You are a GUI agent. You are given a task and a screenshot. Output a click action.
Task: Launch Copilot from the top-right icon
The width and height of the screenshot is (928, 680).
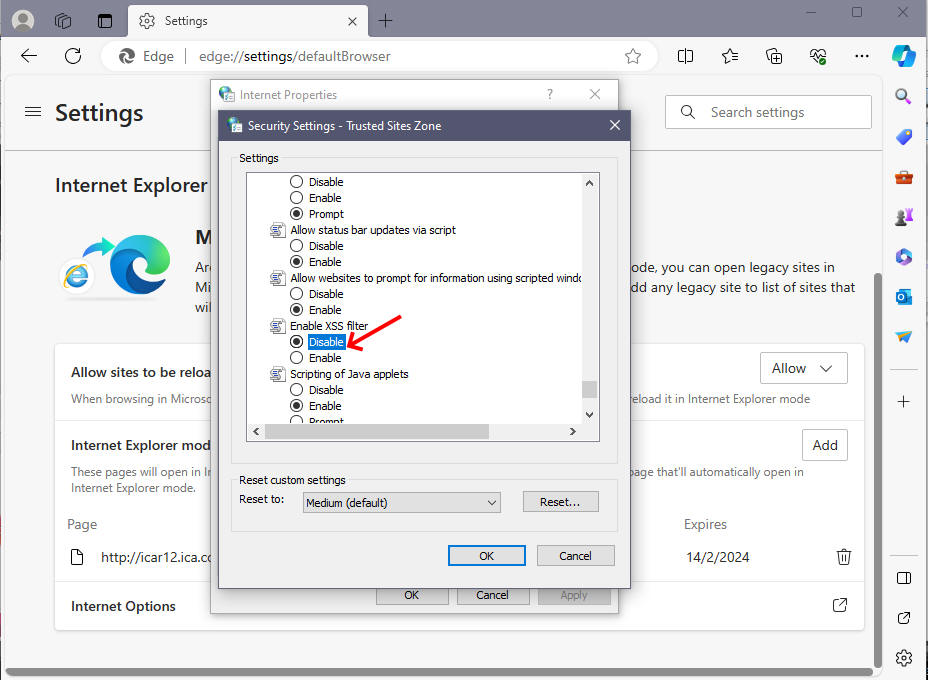coord(904,56)
